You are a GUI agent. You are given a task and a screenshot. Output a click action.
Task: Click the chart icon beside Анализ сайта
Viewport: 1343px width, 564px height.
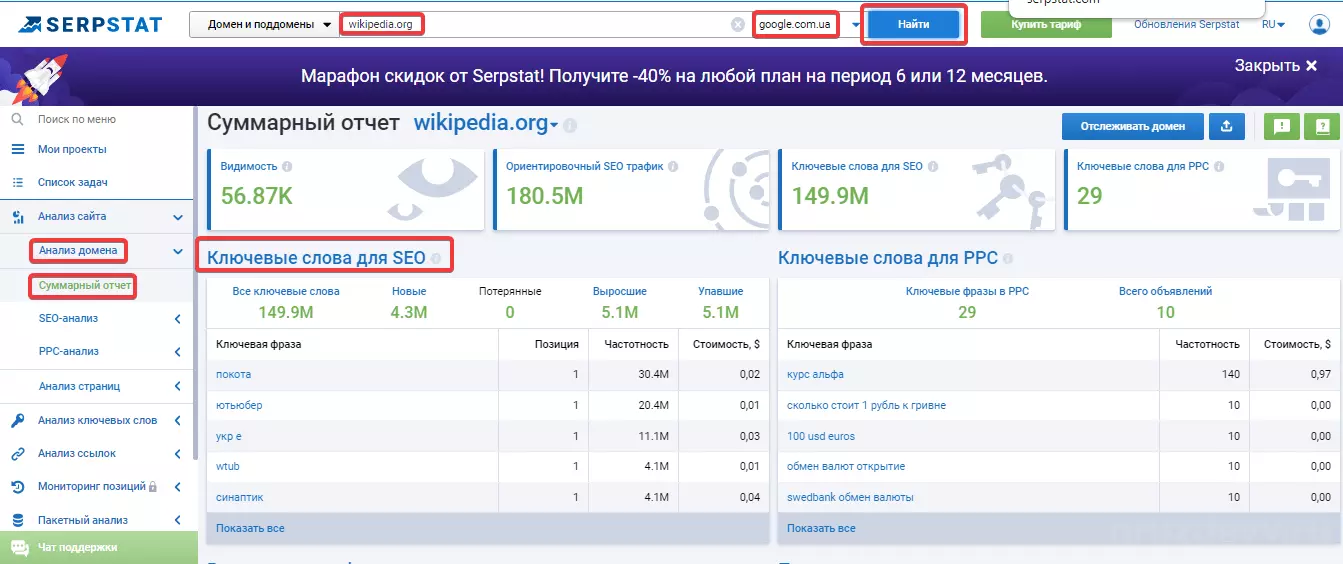pyautogui.click(x=17, y=217)
